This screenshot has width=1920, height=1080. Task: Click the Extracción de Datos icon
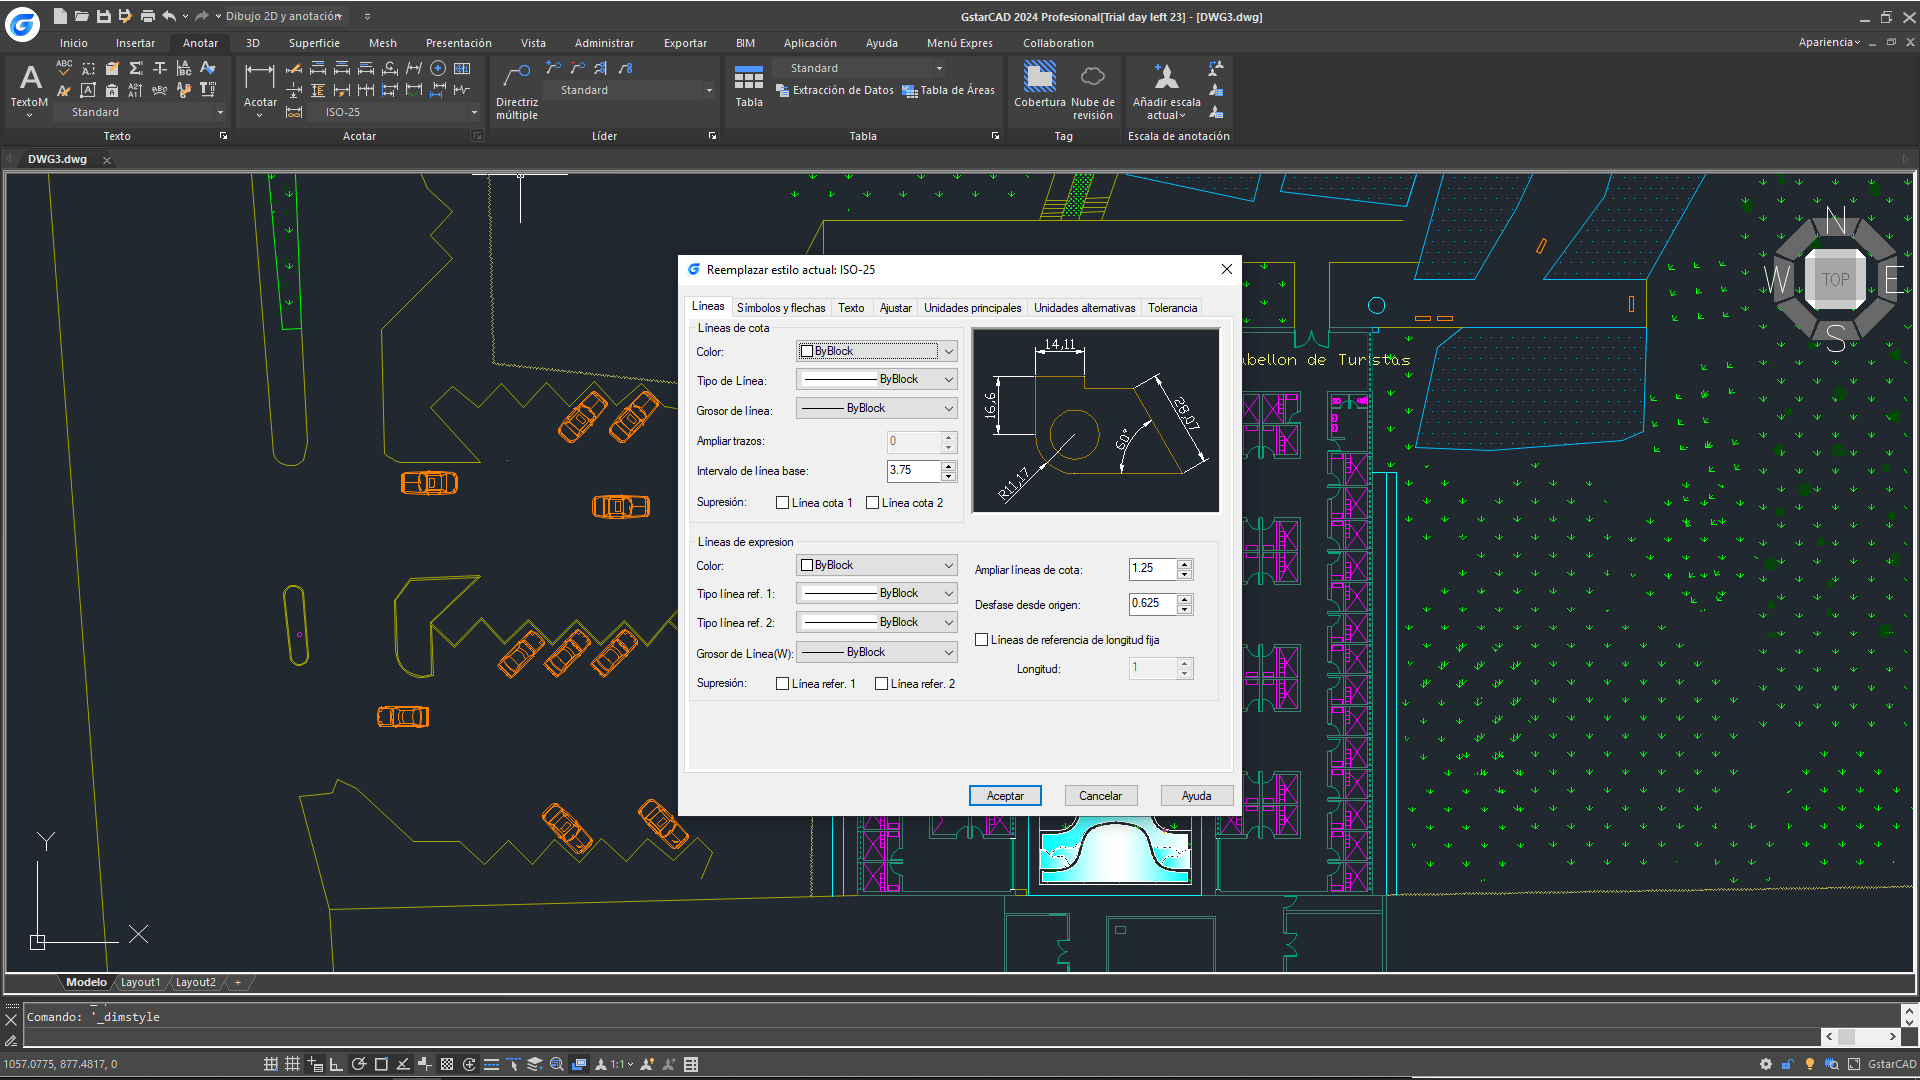[x=783, y=91]
